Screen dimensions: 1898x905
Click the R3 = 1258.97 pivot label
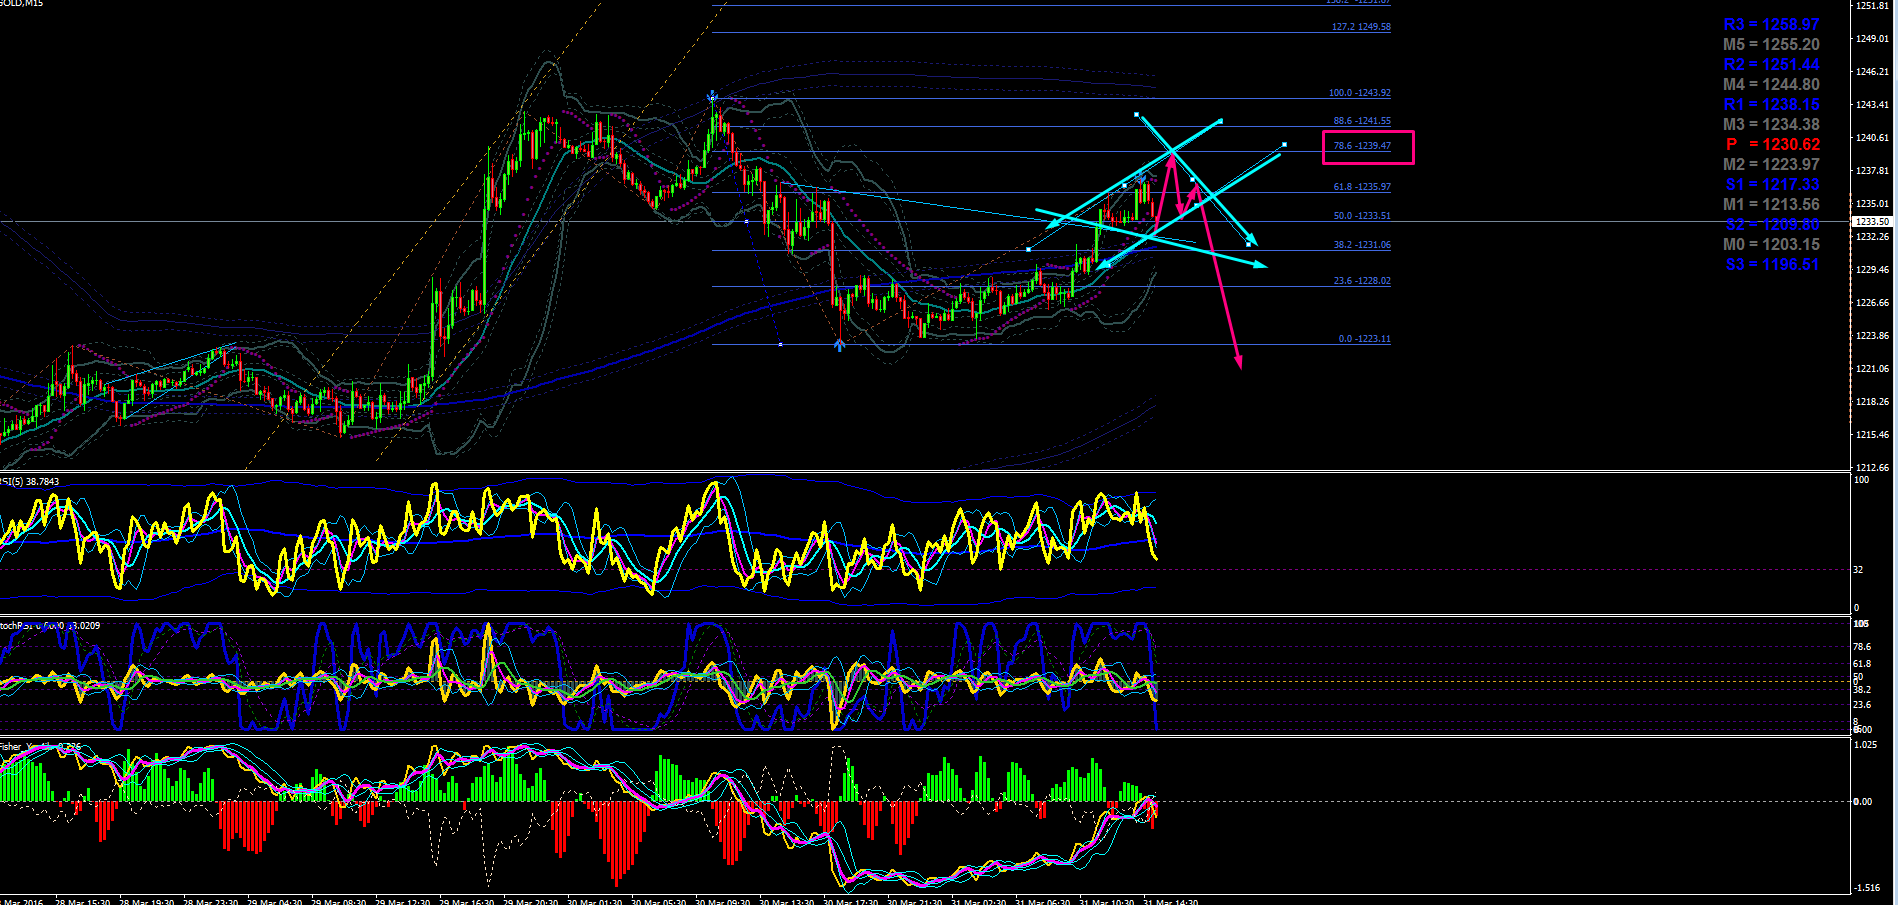pos(1771,24)
